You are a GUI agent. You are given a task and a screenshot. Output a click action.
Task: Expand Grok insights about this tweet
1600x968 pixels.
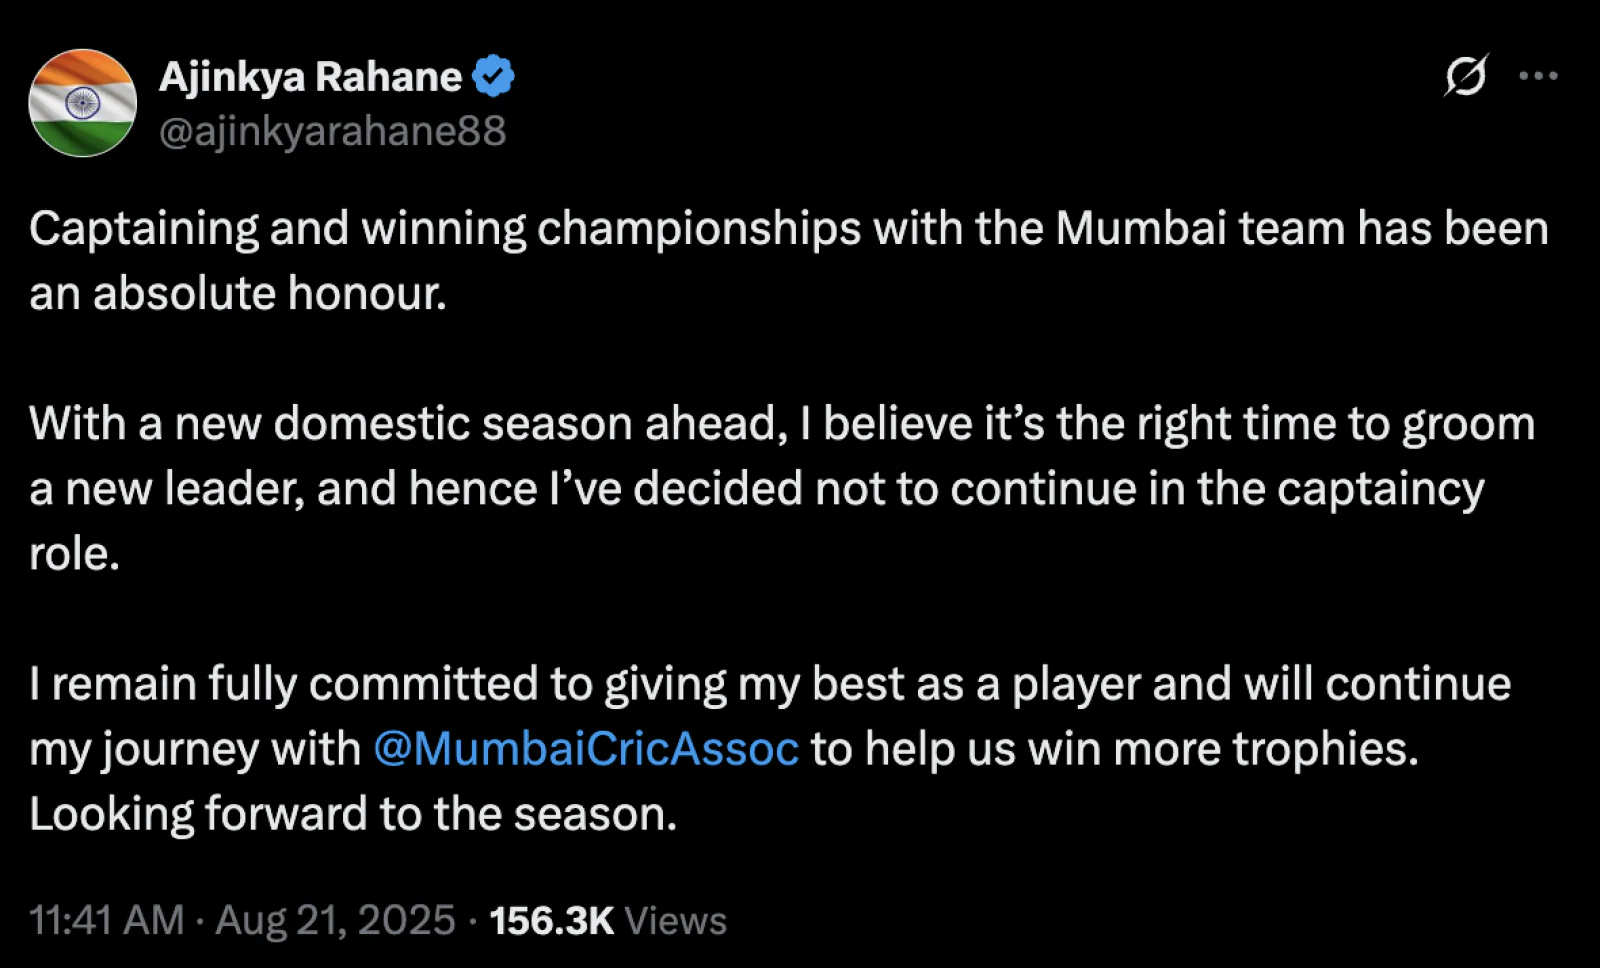(1466, 74)
